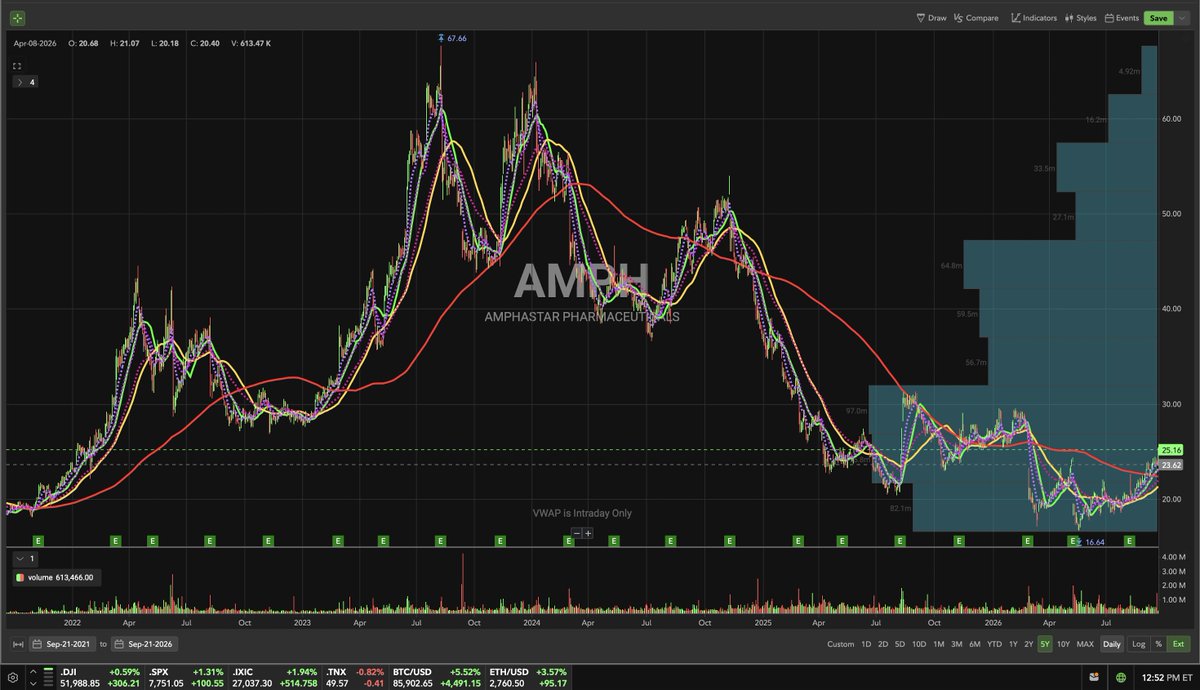Click the chart zoom out minus button
Viewport: 1200px width, 690px height.
click(x=576, y=533)
